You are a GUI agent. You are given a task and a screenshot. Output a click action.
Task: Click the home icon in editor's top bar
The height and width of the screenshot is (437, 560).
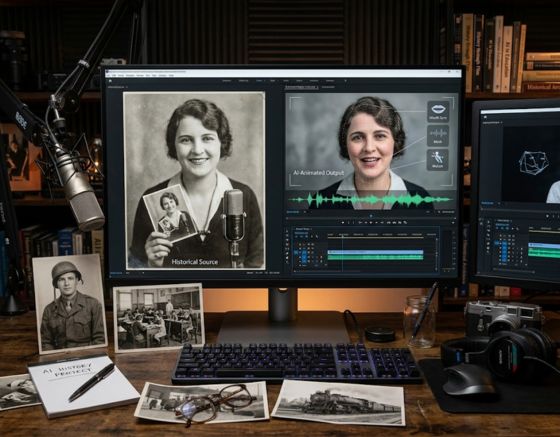(110, 81)
